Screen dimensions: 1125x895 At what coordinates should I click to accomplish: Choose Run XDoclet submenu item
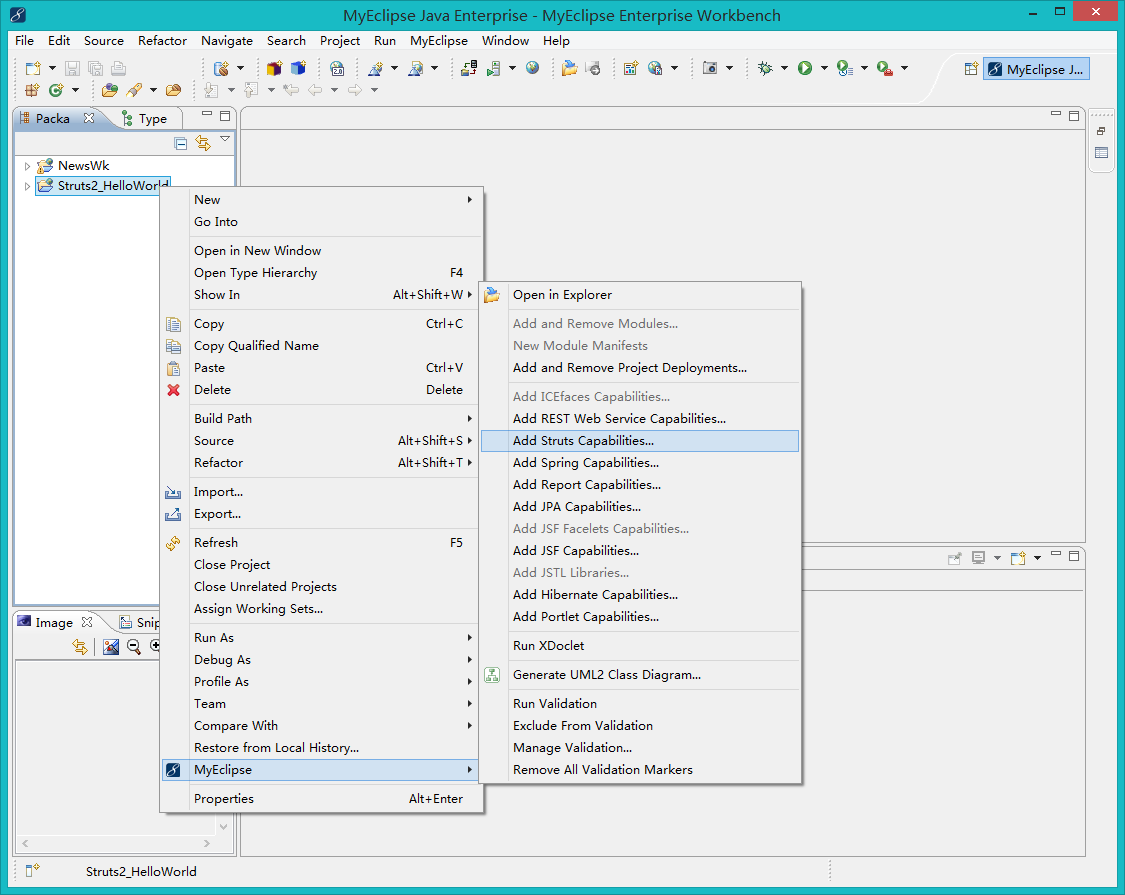pyautogui.click(x=639, y=645)
